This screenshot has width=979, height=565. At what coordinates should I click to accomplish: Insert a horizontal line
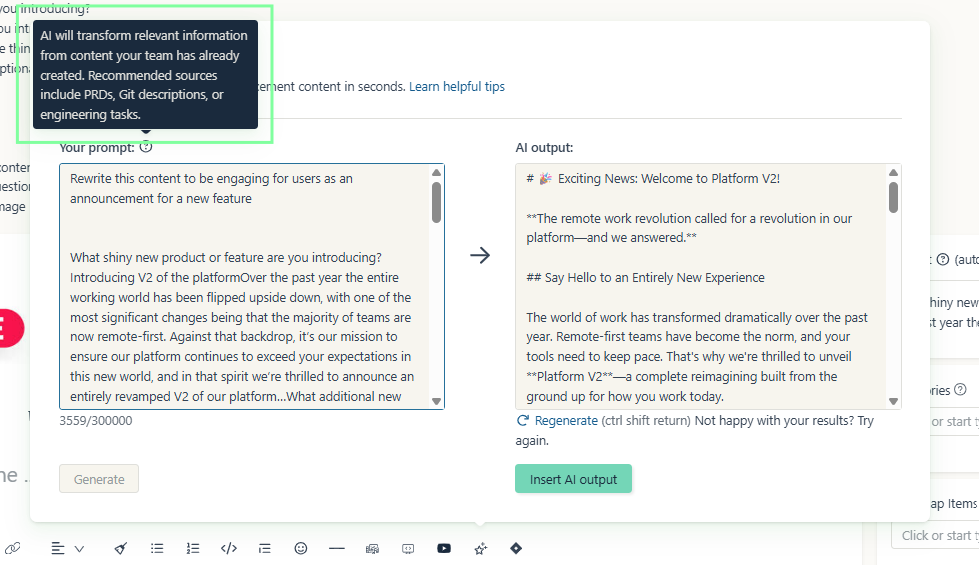pos(337,548)
